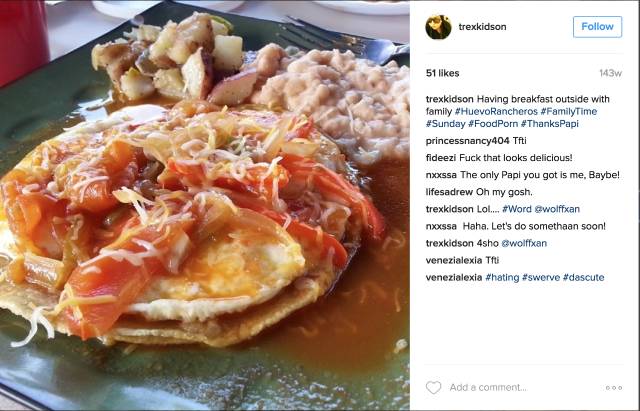
Task: Open the #Sunday hashtag
Action: [445, 124]
